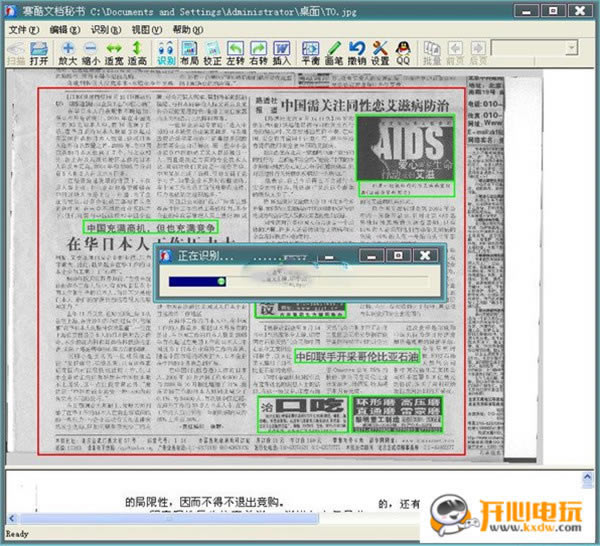Select region 中印联手开采哥伦比亚石油
The image size is (600, 546).
coord(357,357)
